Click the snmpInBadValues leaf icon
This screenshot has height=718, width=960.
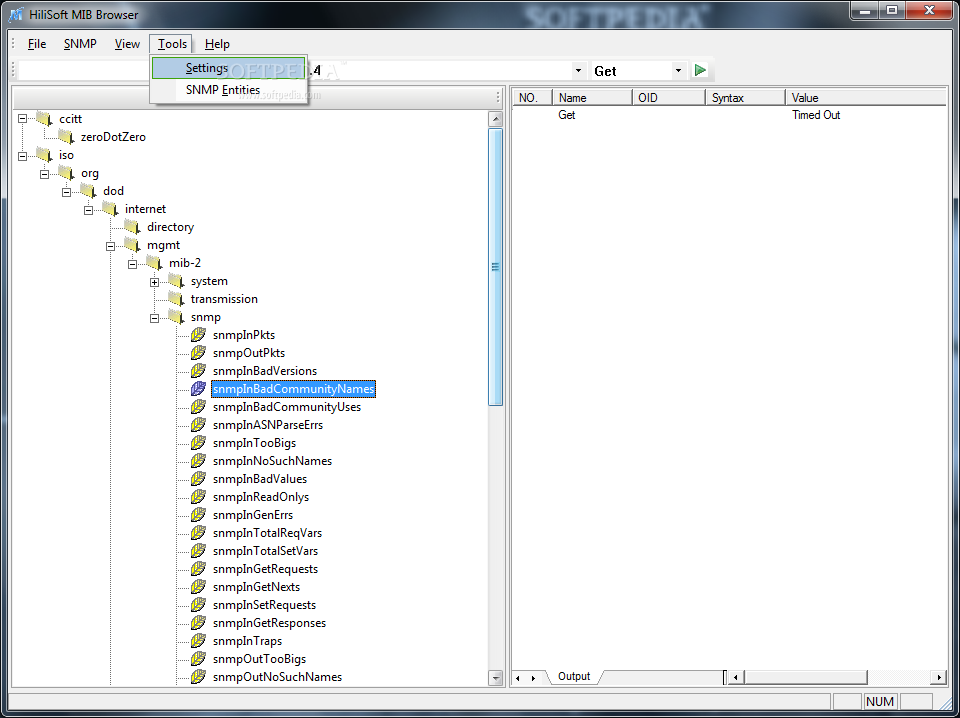[x=198, y=479]
